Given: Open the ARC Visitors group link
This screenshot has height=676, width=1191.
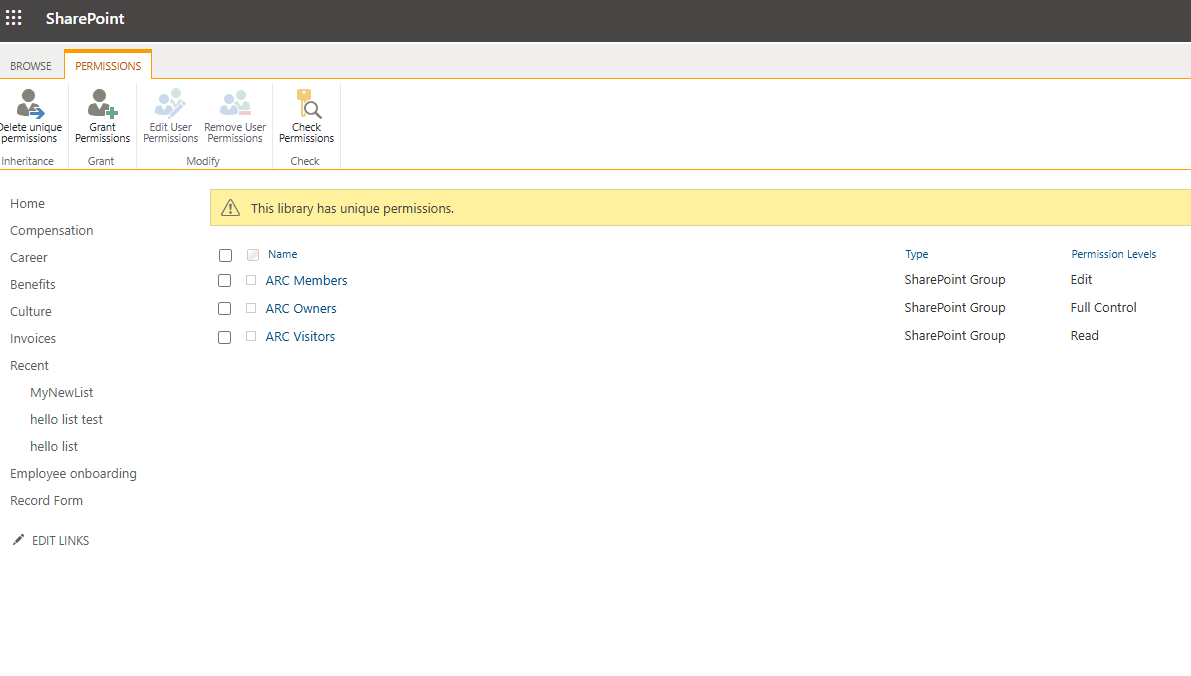Looking at the screenshot, I should (300, 337).
